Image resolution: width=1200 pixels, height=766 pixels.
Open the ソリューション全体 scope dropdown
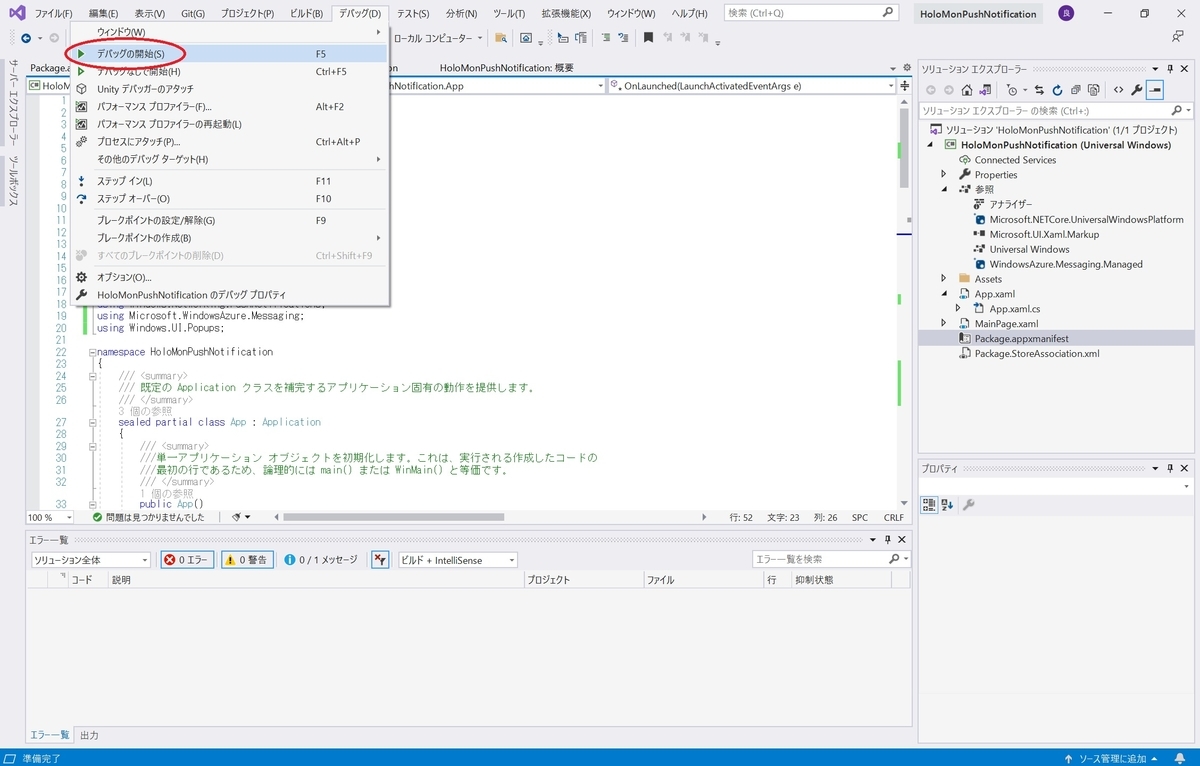90,560
